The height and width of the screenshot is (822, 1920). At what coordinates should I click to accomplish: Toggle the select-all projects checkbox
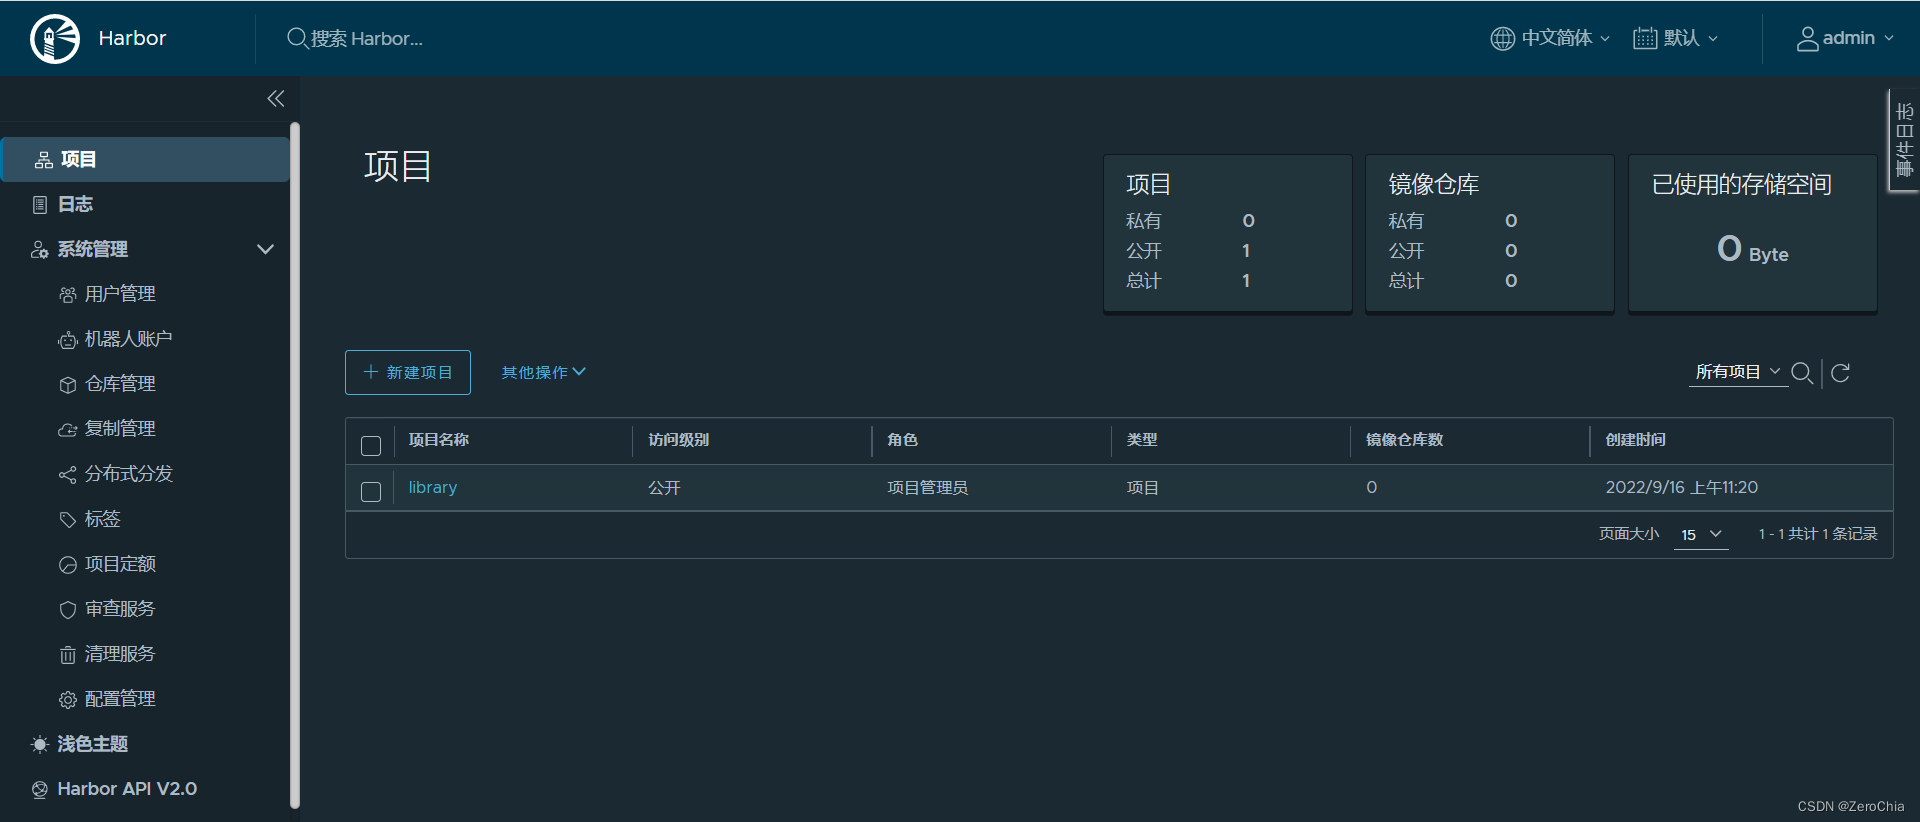(371, 445)
